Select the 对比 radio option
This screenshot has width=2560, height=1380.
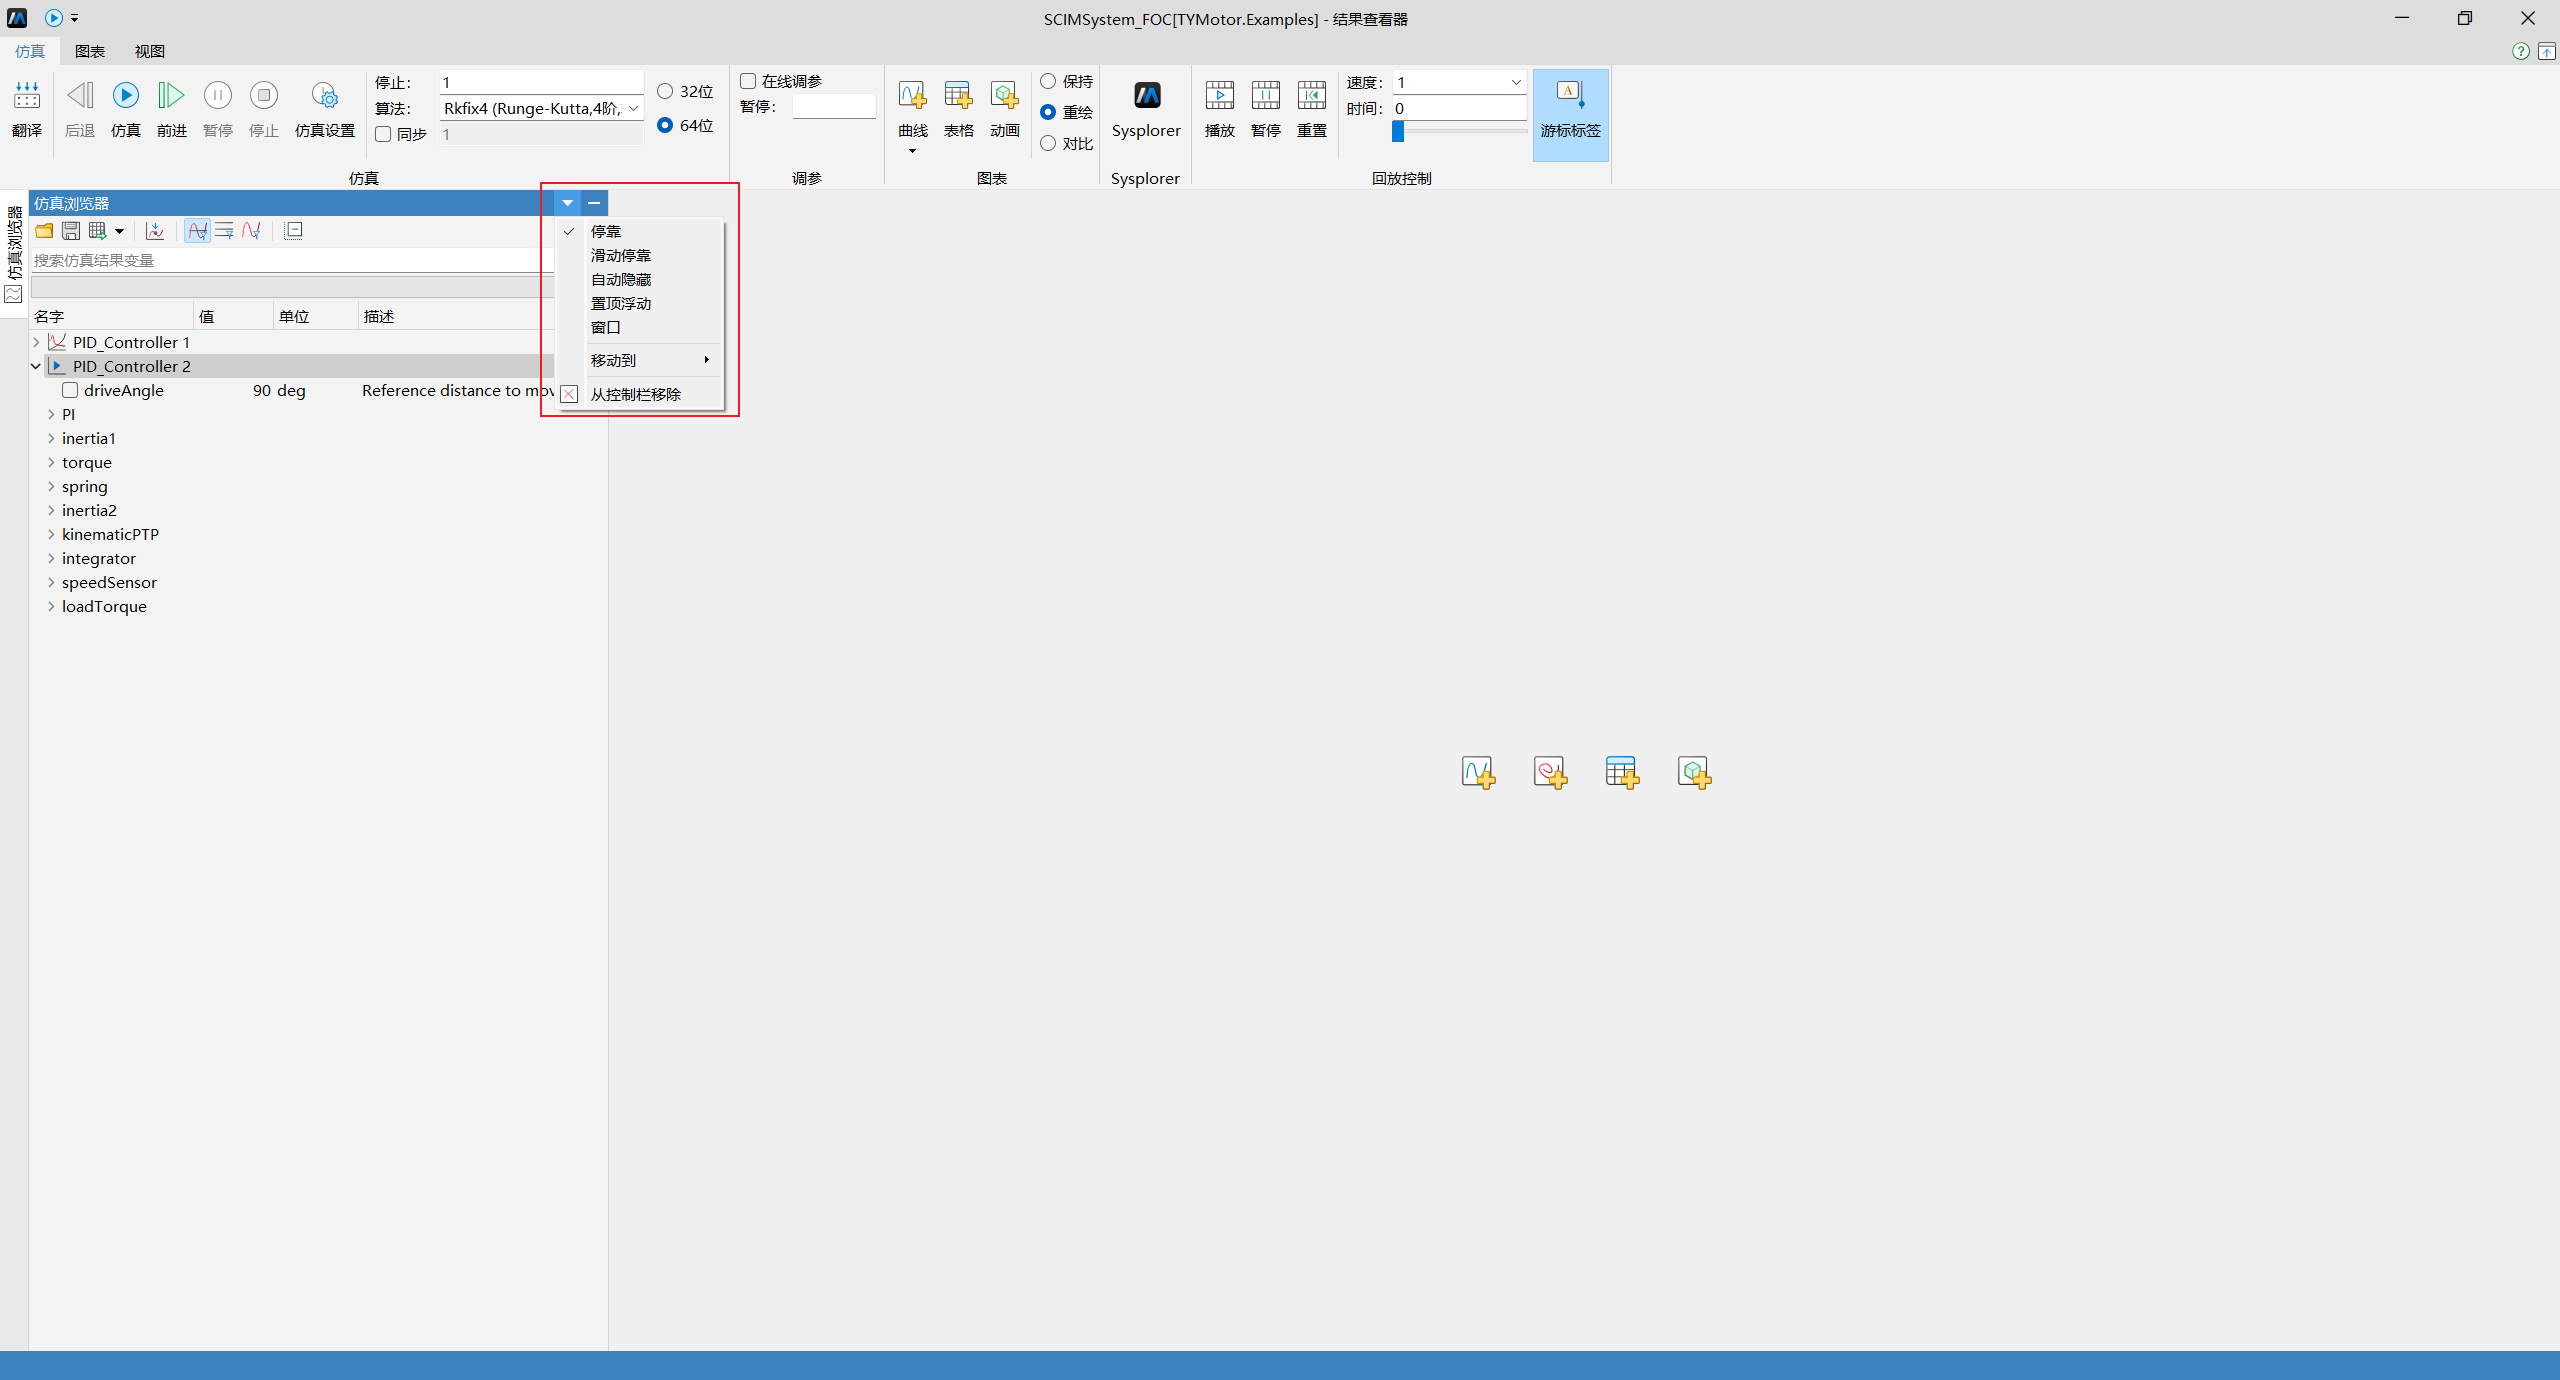coord(1048,143)
